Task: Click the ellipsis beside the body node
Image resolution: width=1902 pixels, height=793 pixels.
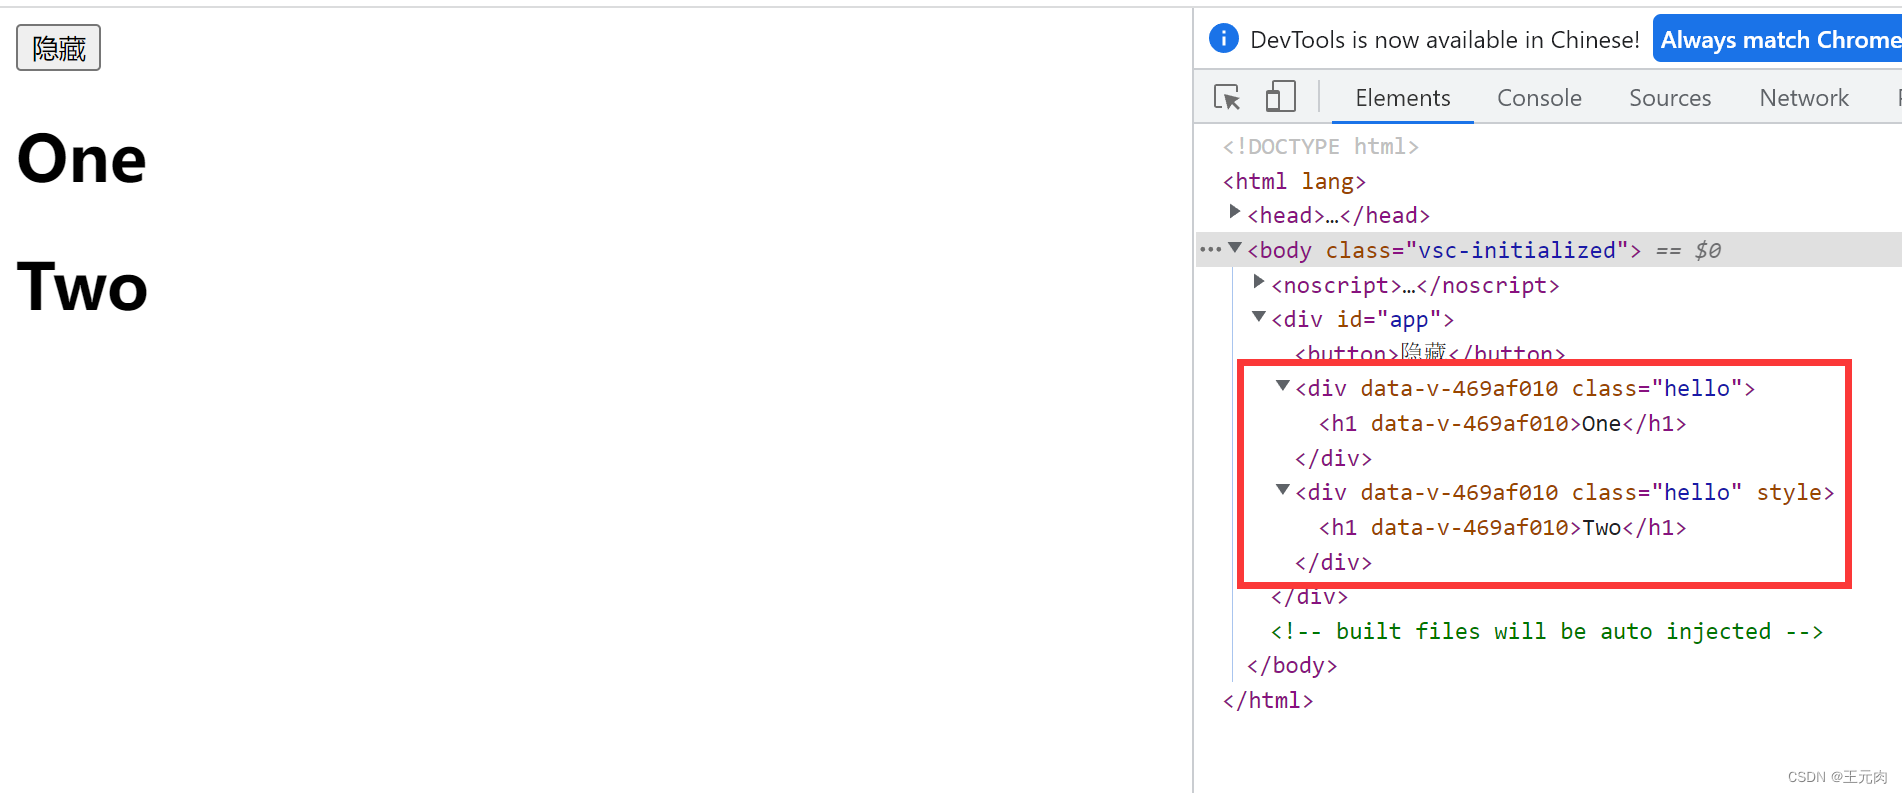Action: 1210,249
